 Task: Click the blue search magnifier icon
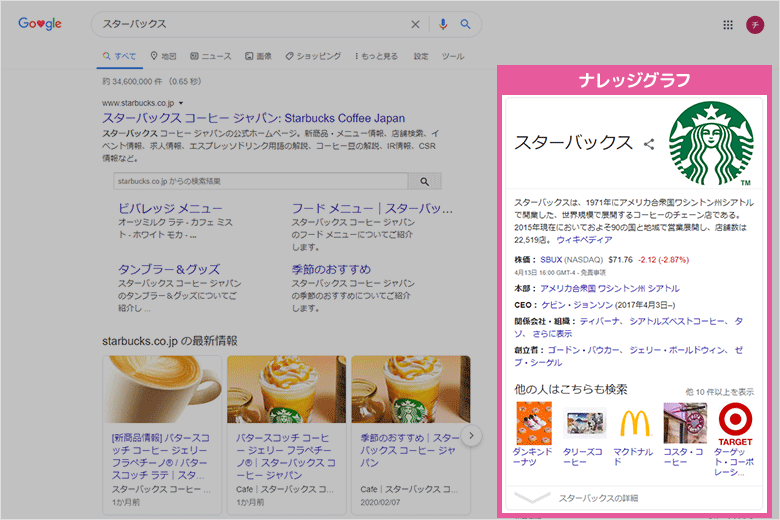coord(465,24)
